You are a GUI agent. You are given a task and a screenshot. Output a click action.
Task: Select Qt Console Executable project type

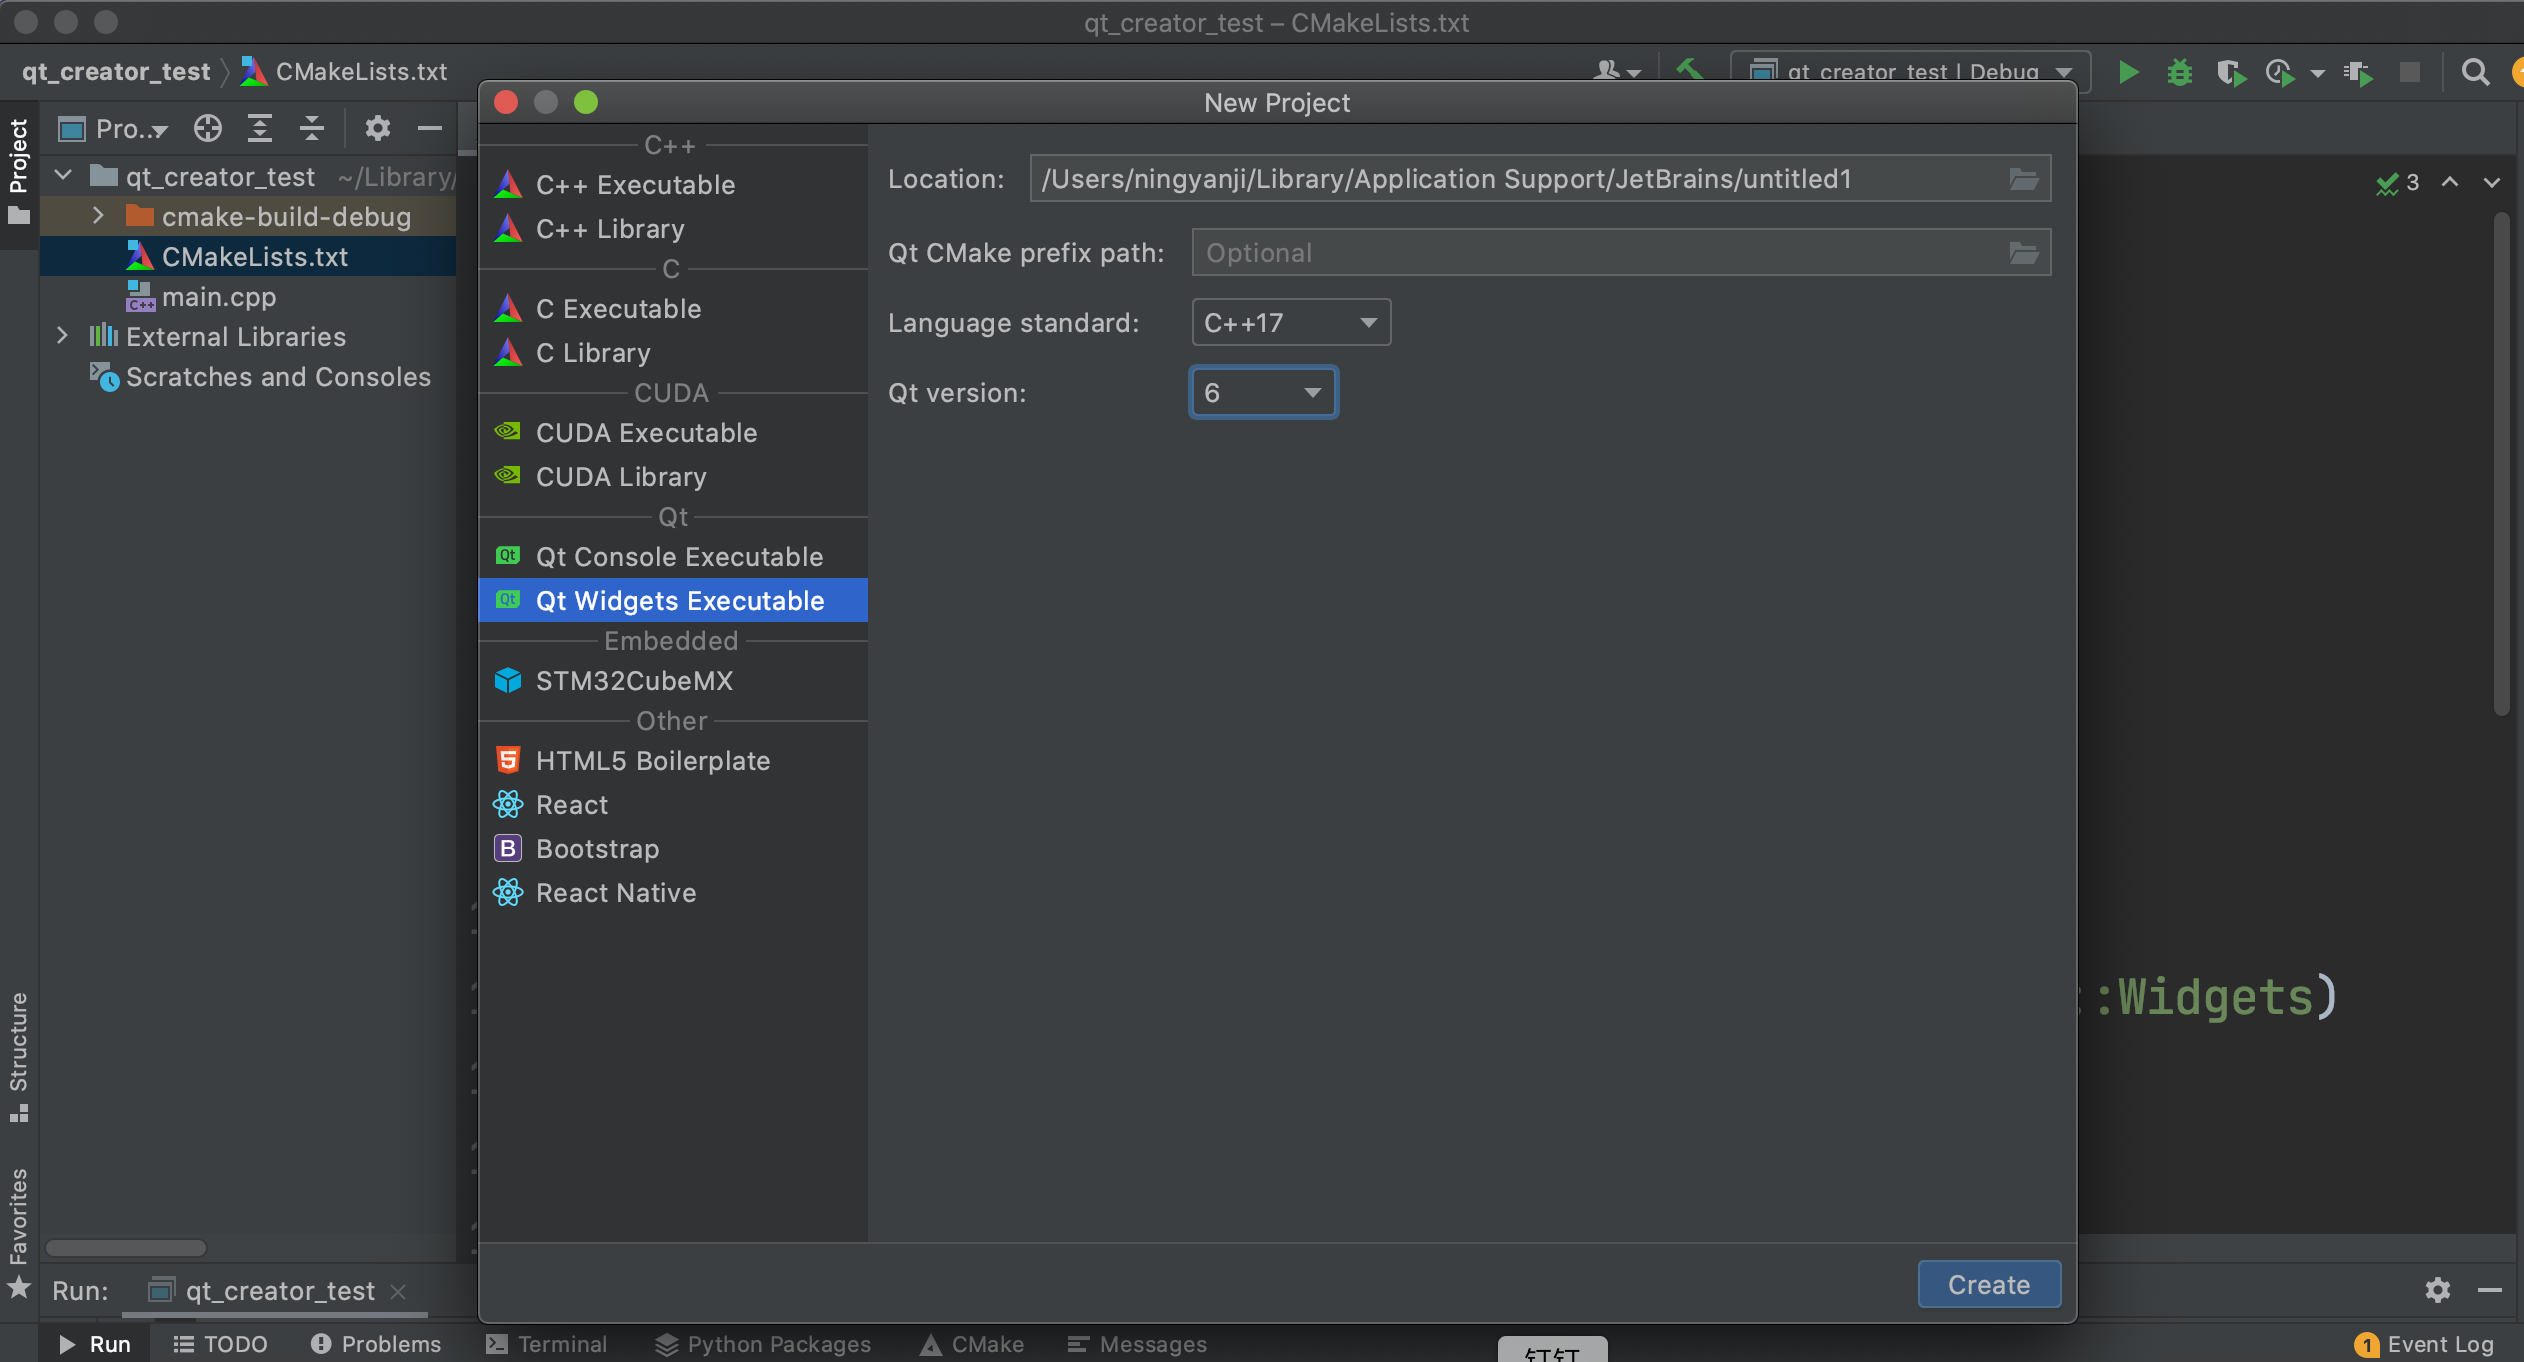tap(678, 557)
